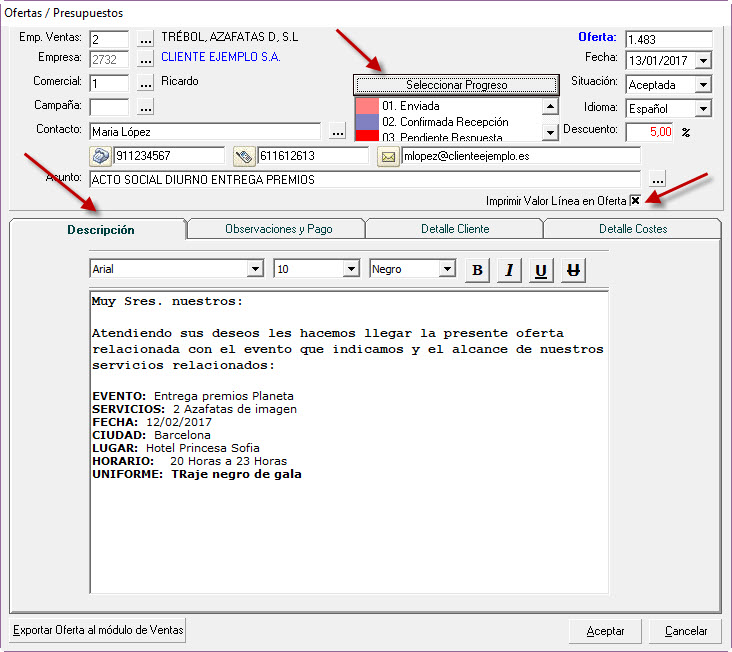The image size is (732, 652).
Task: Click 'LUGAR: Hotel Princesa Sofia' line
Action: click(176, 448)
